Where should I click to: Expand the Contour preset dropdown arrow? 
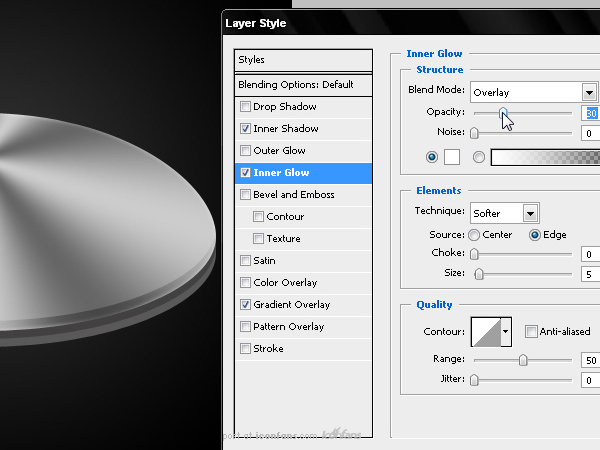coord(506,332)
